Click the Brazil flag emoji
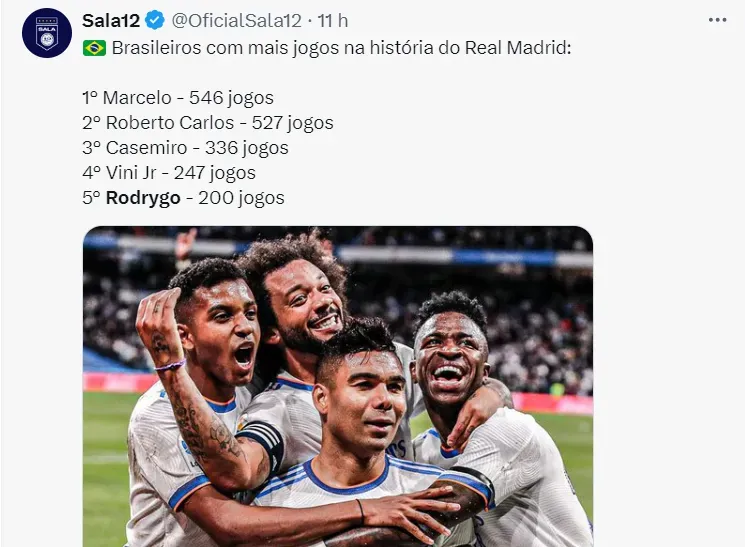Screen dimensions: 745x547 95,48
